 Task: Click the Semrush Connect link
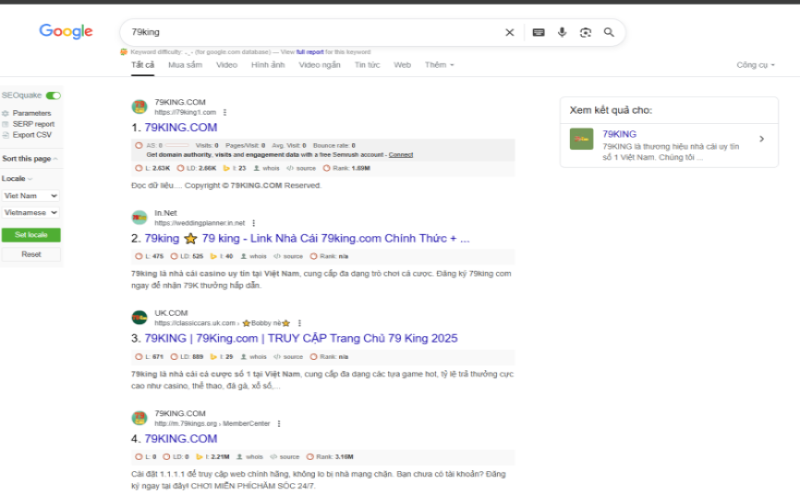(x=401, y=155)
